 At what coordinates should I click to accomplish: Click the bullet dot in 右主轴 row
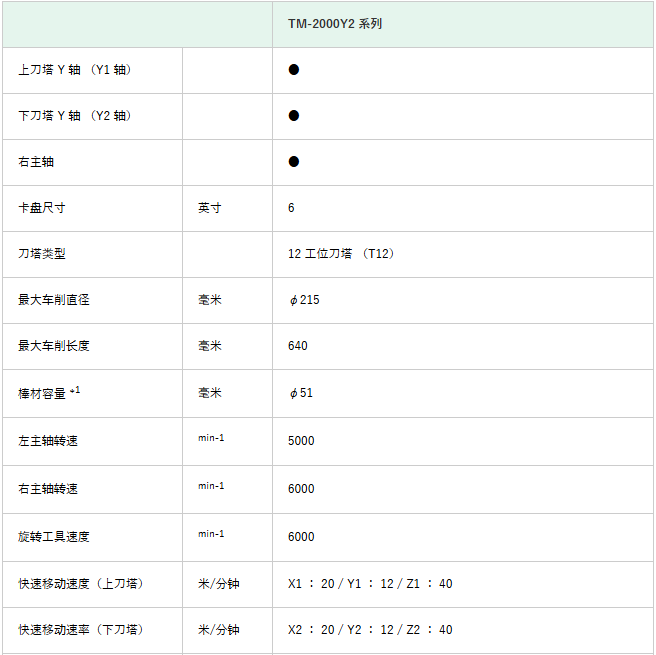point(294,162)
